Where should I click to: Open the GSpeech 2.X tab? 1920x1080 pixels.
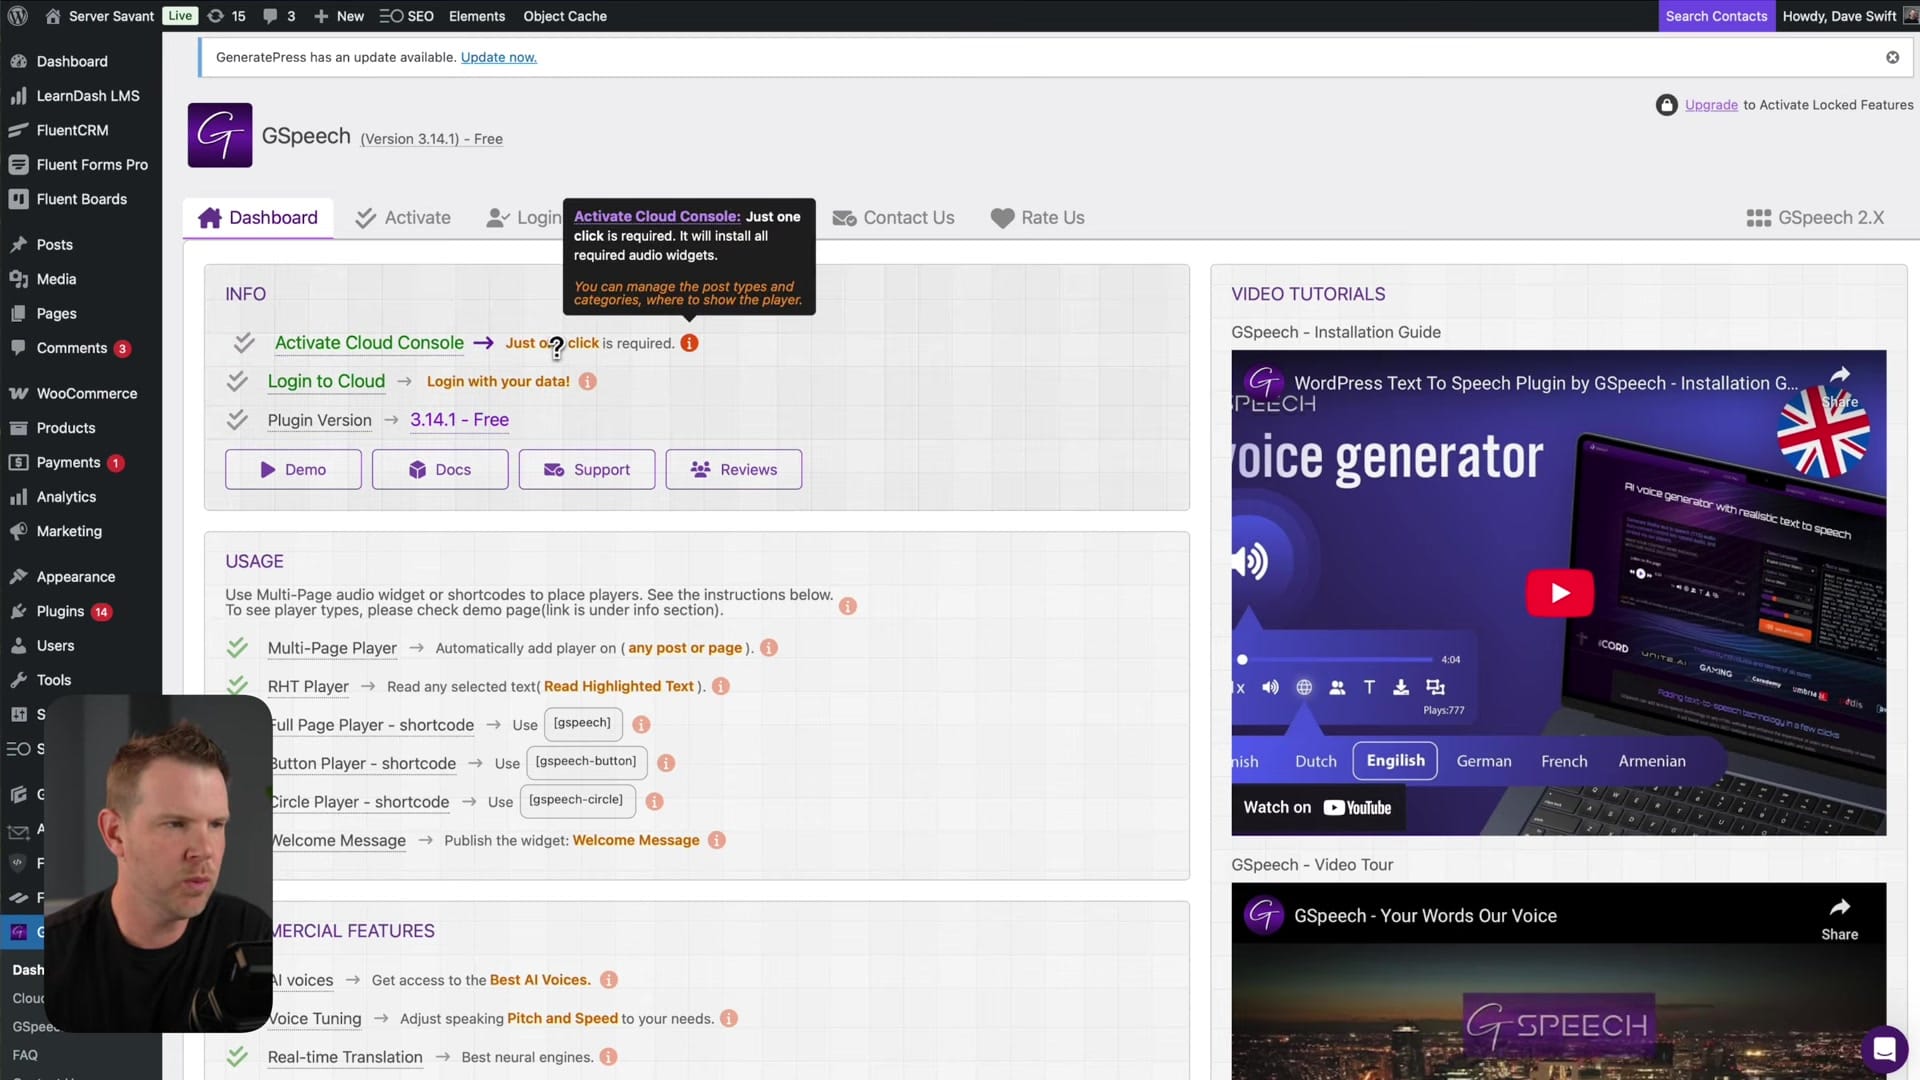pos(1815,218)
